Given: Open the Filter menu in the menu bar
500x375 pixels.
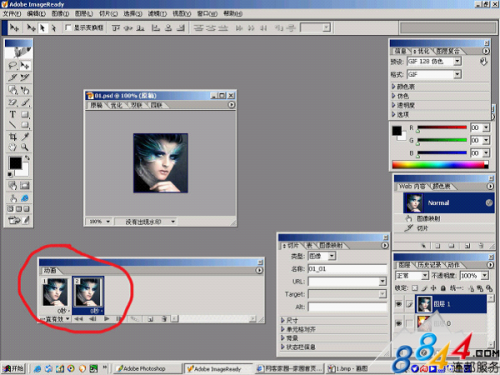Looking at the screenshot, I should tap(157, 14).
